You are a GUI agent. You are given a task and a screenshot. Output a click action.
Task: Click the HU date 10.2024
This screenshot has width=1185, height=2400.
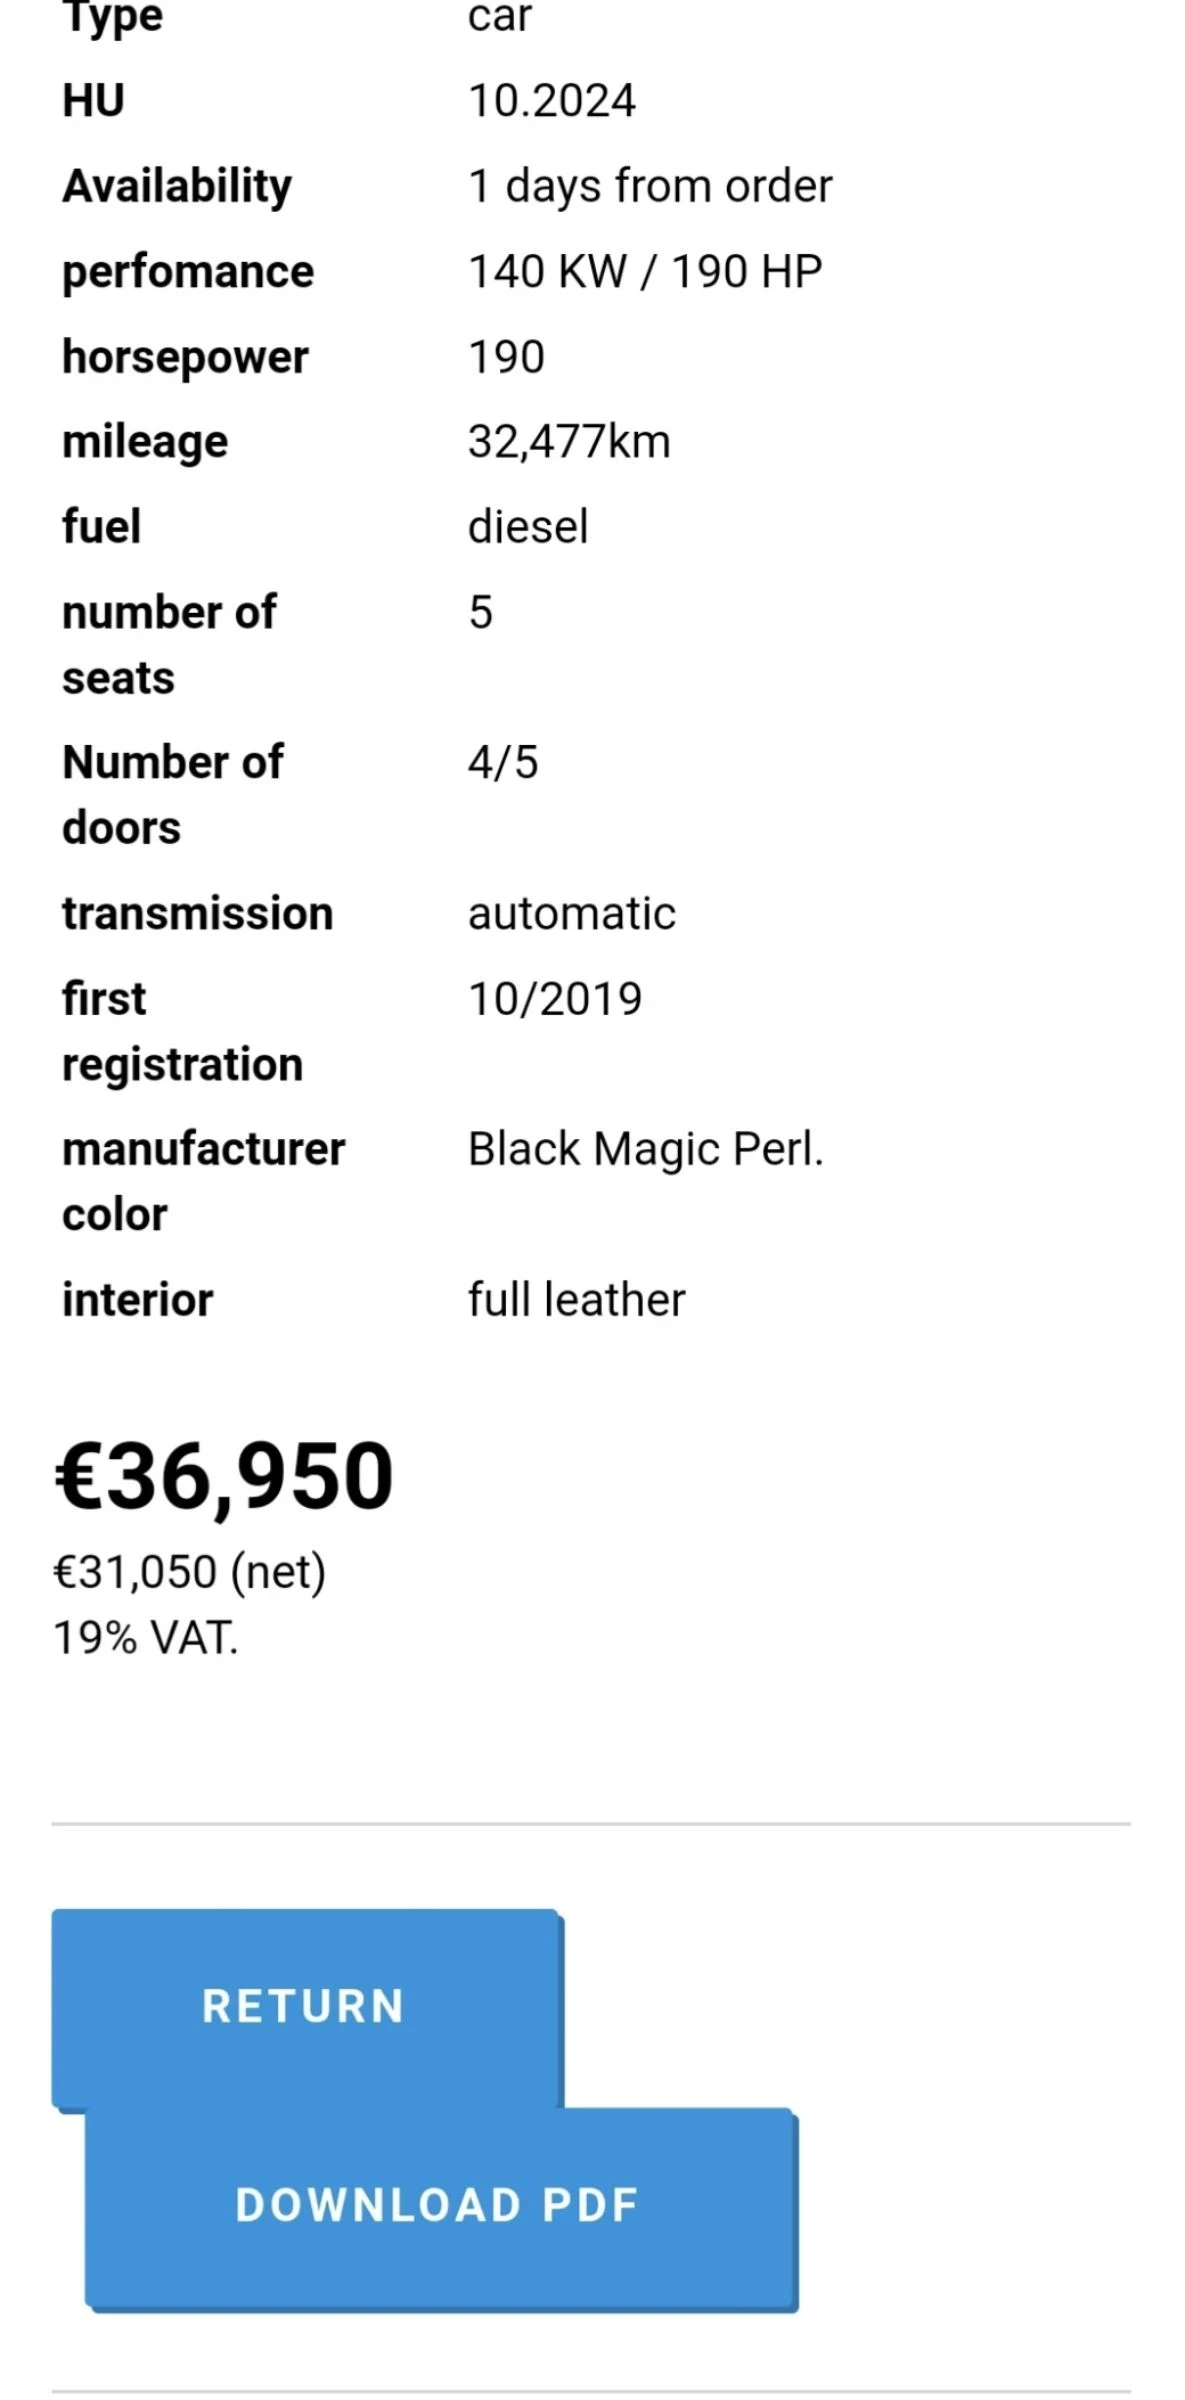click(551, 101)
